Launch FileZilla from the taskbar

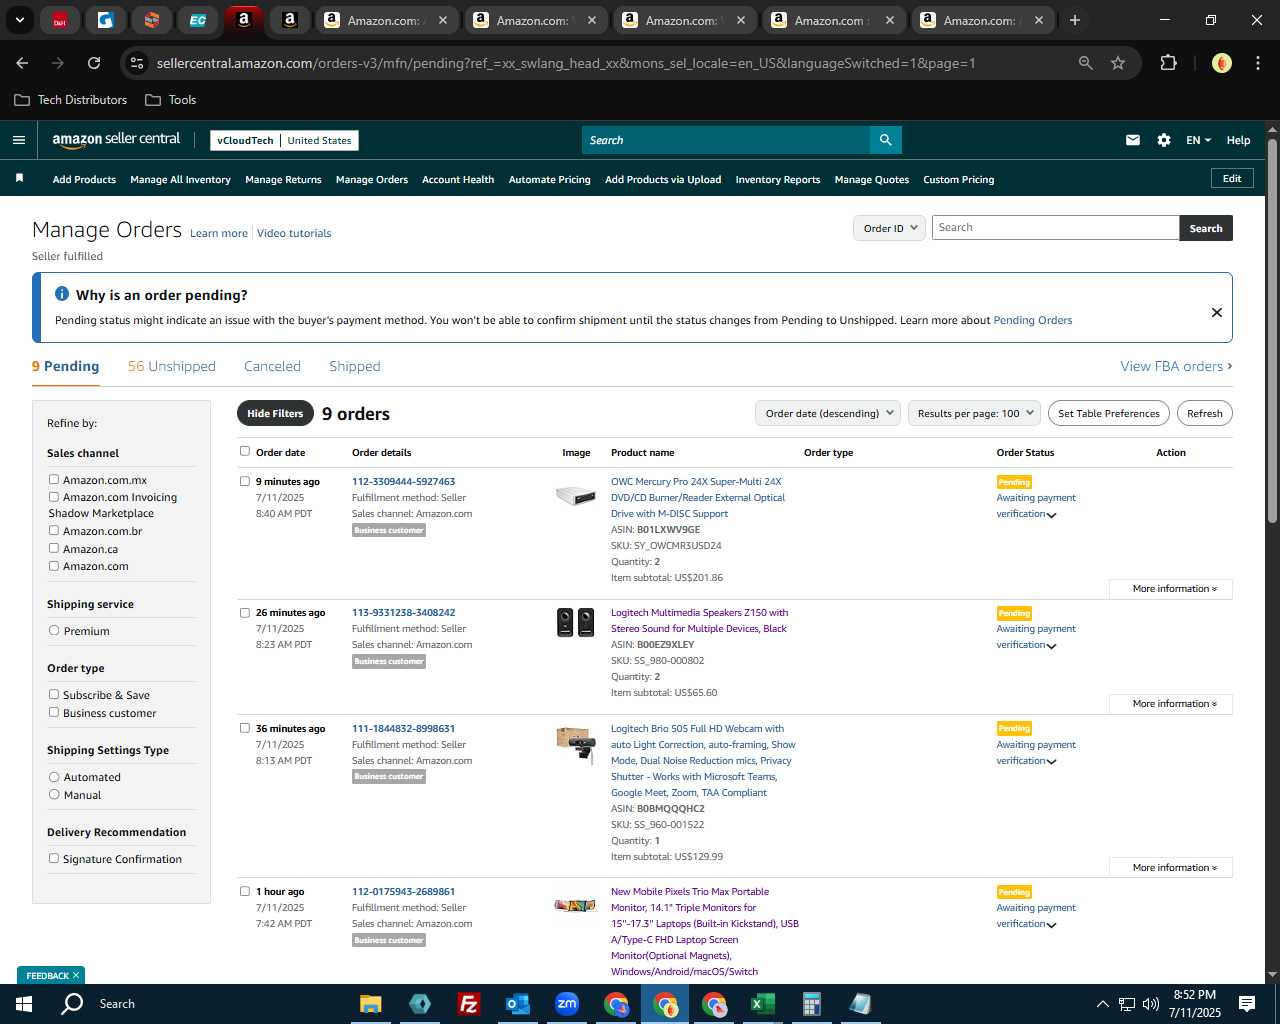coord(468,1003)
